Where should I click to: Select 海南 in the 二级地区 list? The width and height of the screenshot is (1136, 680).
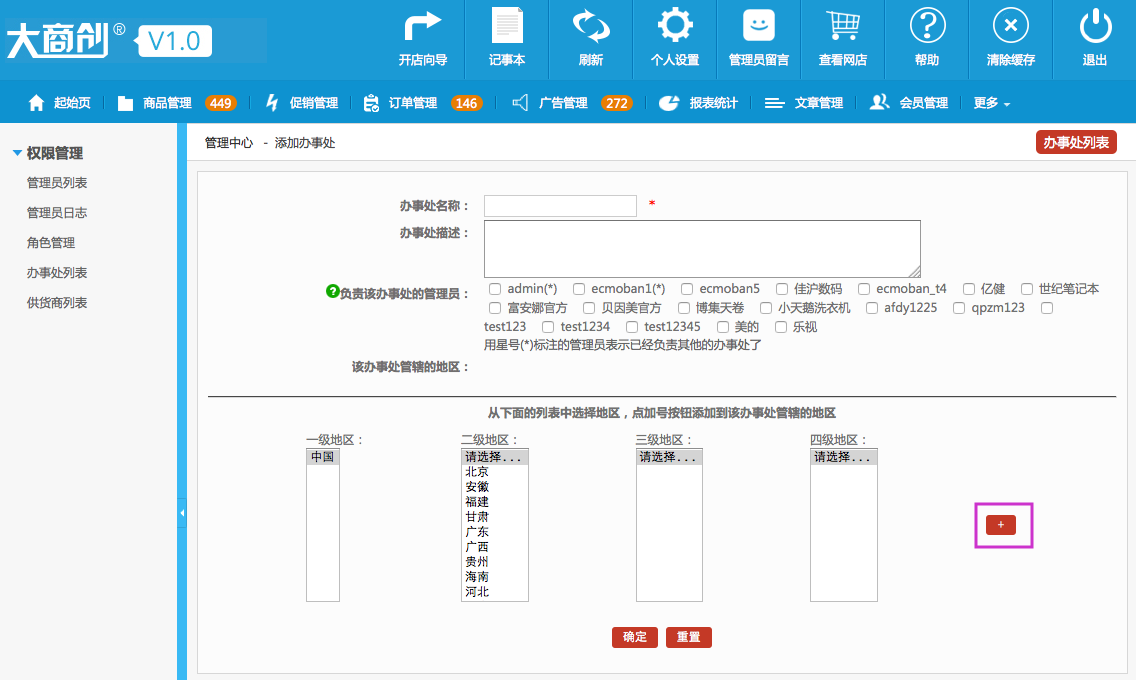(x=494, y=576)
